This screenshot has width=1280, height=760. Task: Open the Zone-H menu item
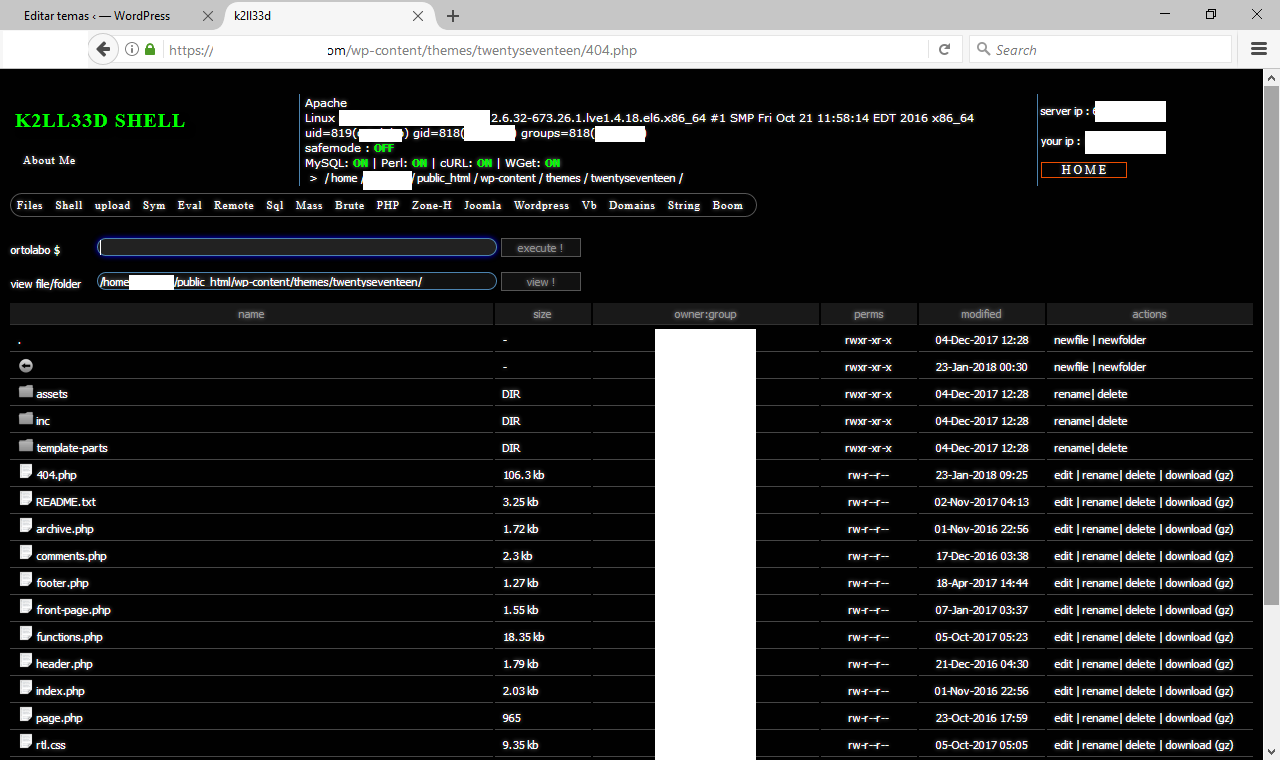[x=432, y=205]
